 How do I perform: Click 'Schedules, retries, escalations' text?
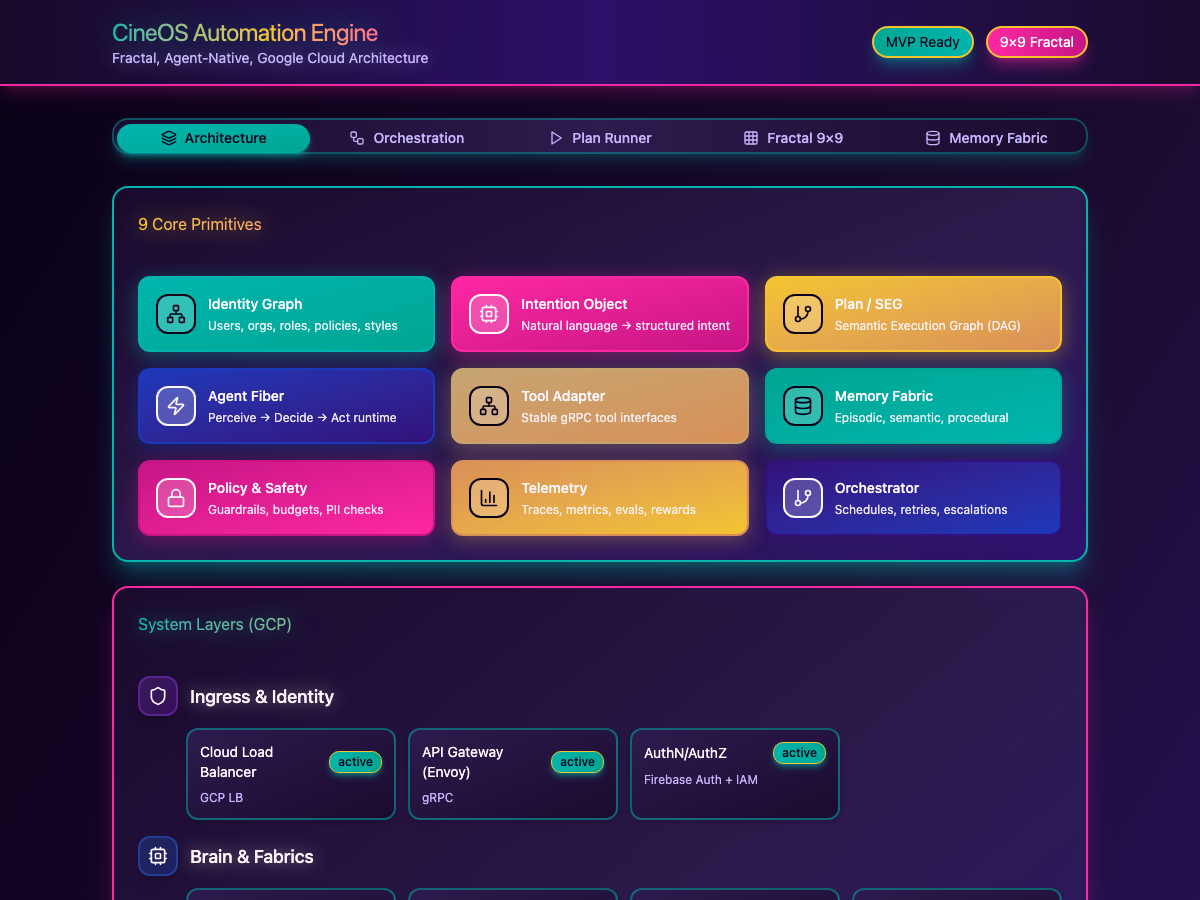tap(921, 509)
